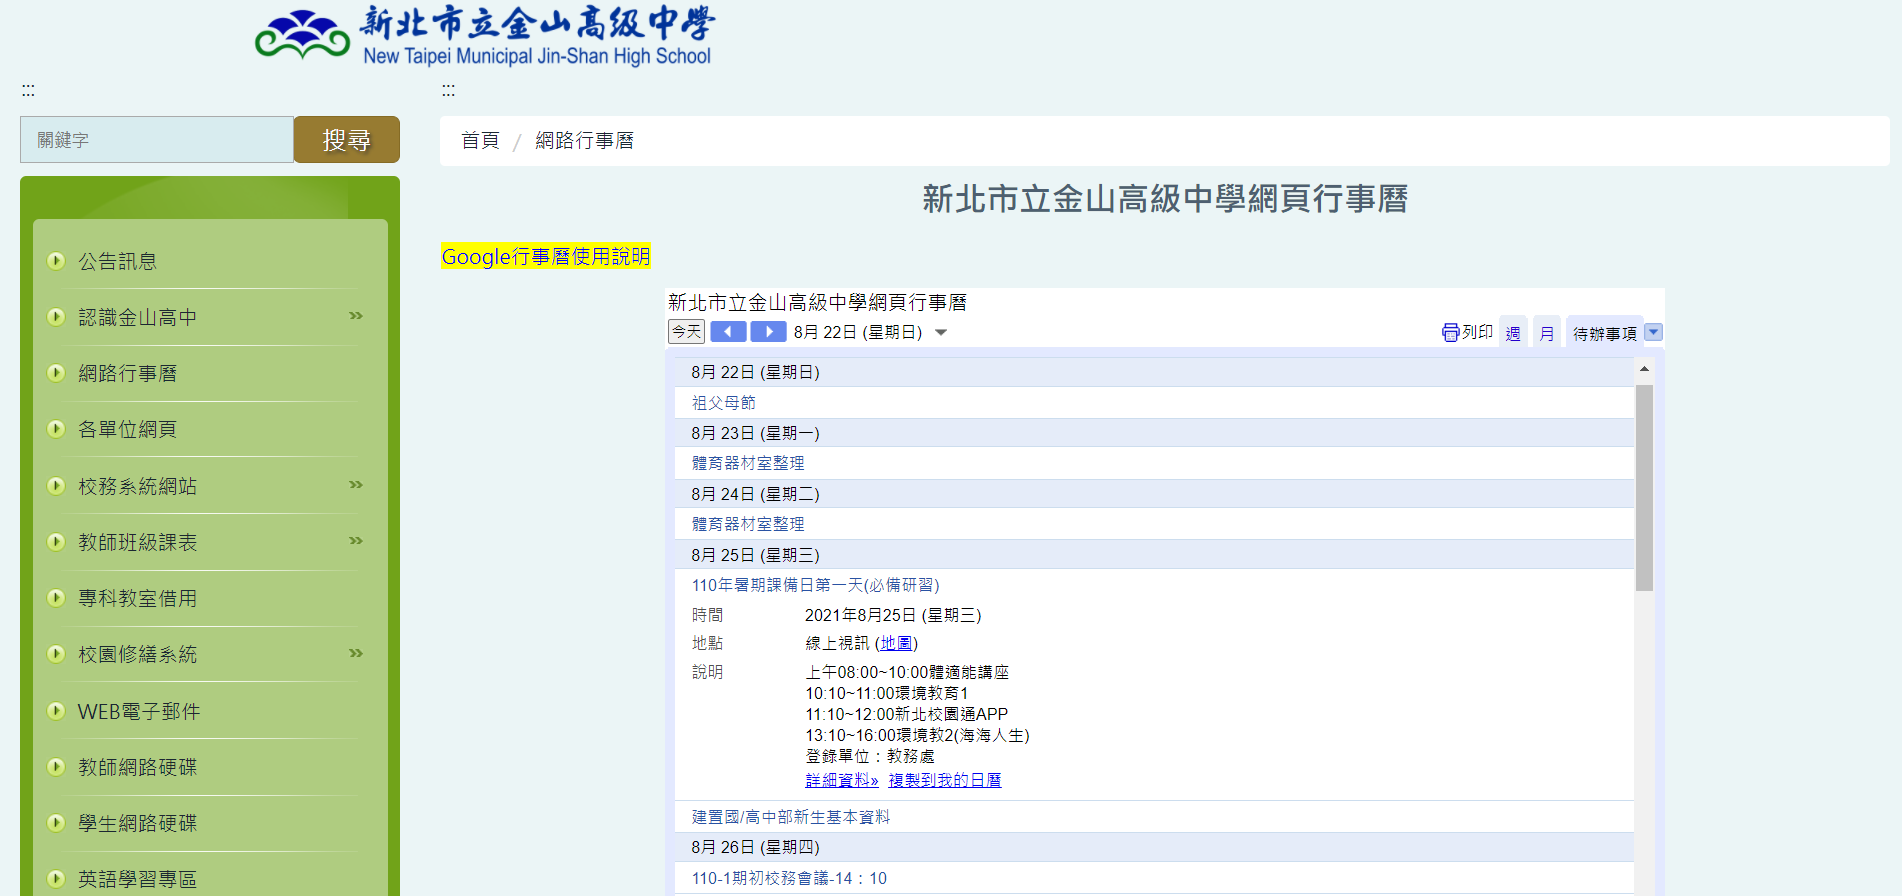Click the bullet icon next to 網路行事曆 in the sidebar
The height and width of the screenshot is (896, 1902).
point(56,373)
